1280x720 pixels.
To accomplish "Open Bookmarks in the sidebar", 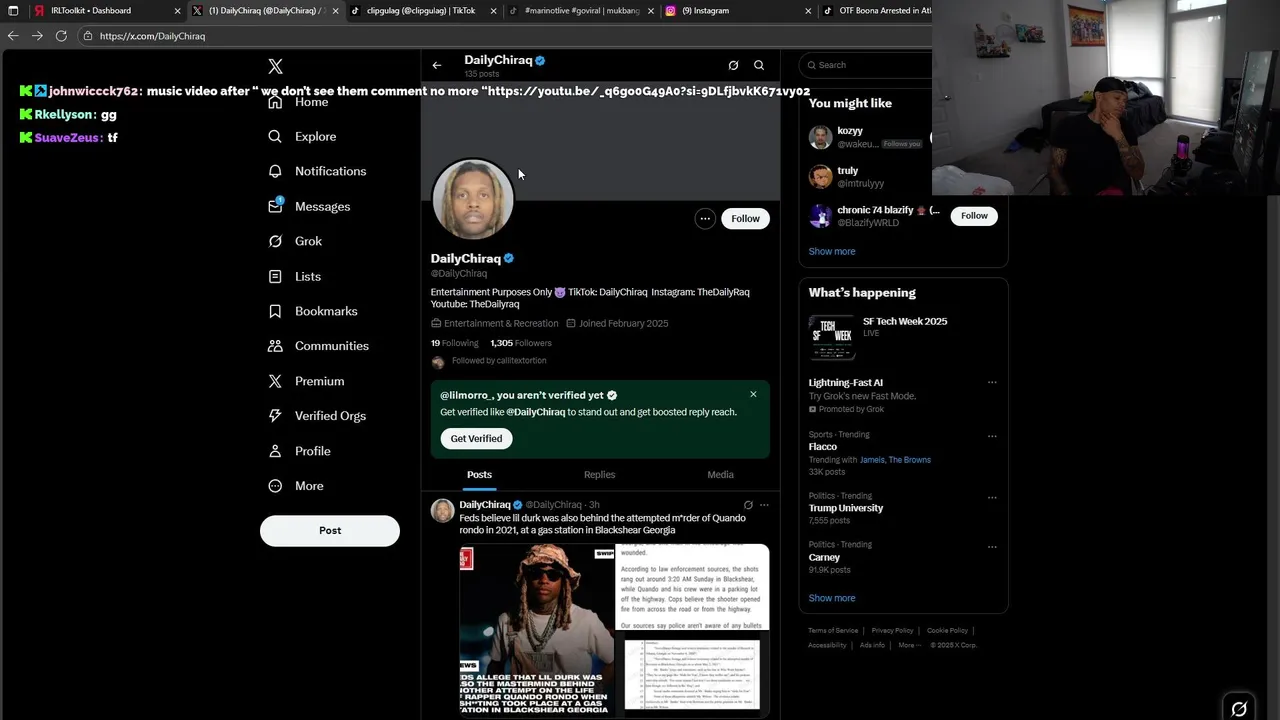I will pos(312,311).
